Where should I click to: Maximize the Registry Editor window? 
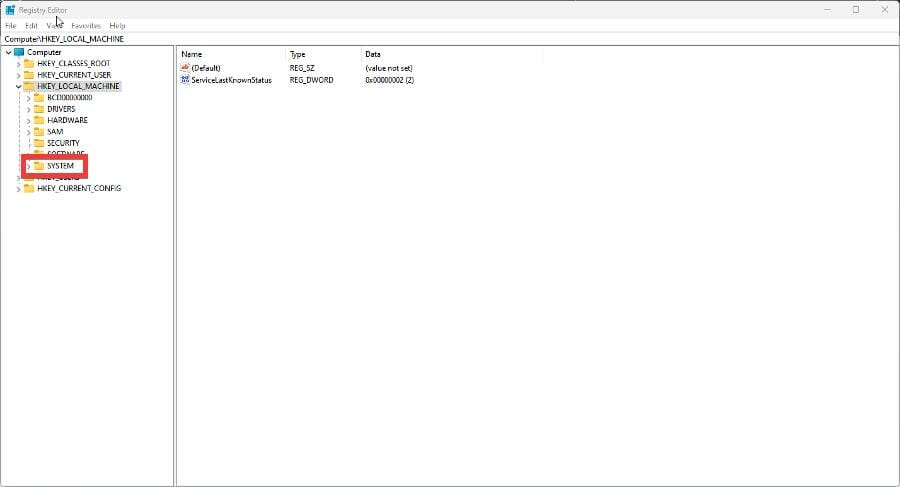(856, 10)
